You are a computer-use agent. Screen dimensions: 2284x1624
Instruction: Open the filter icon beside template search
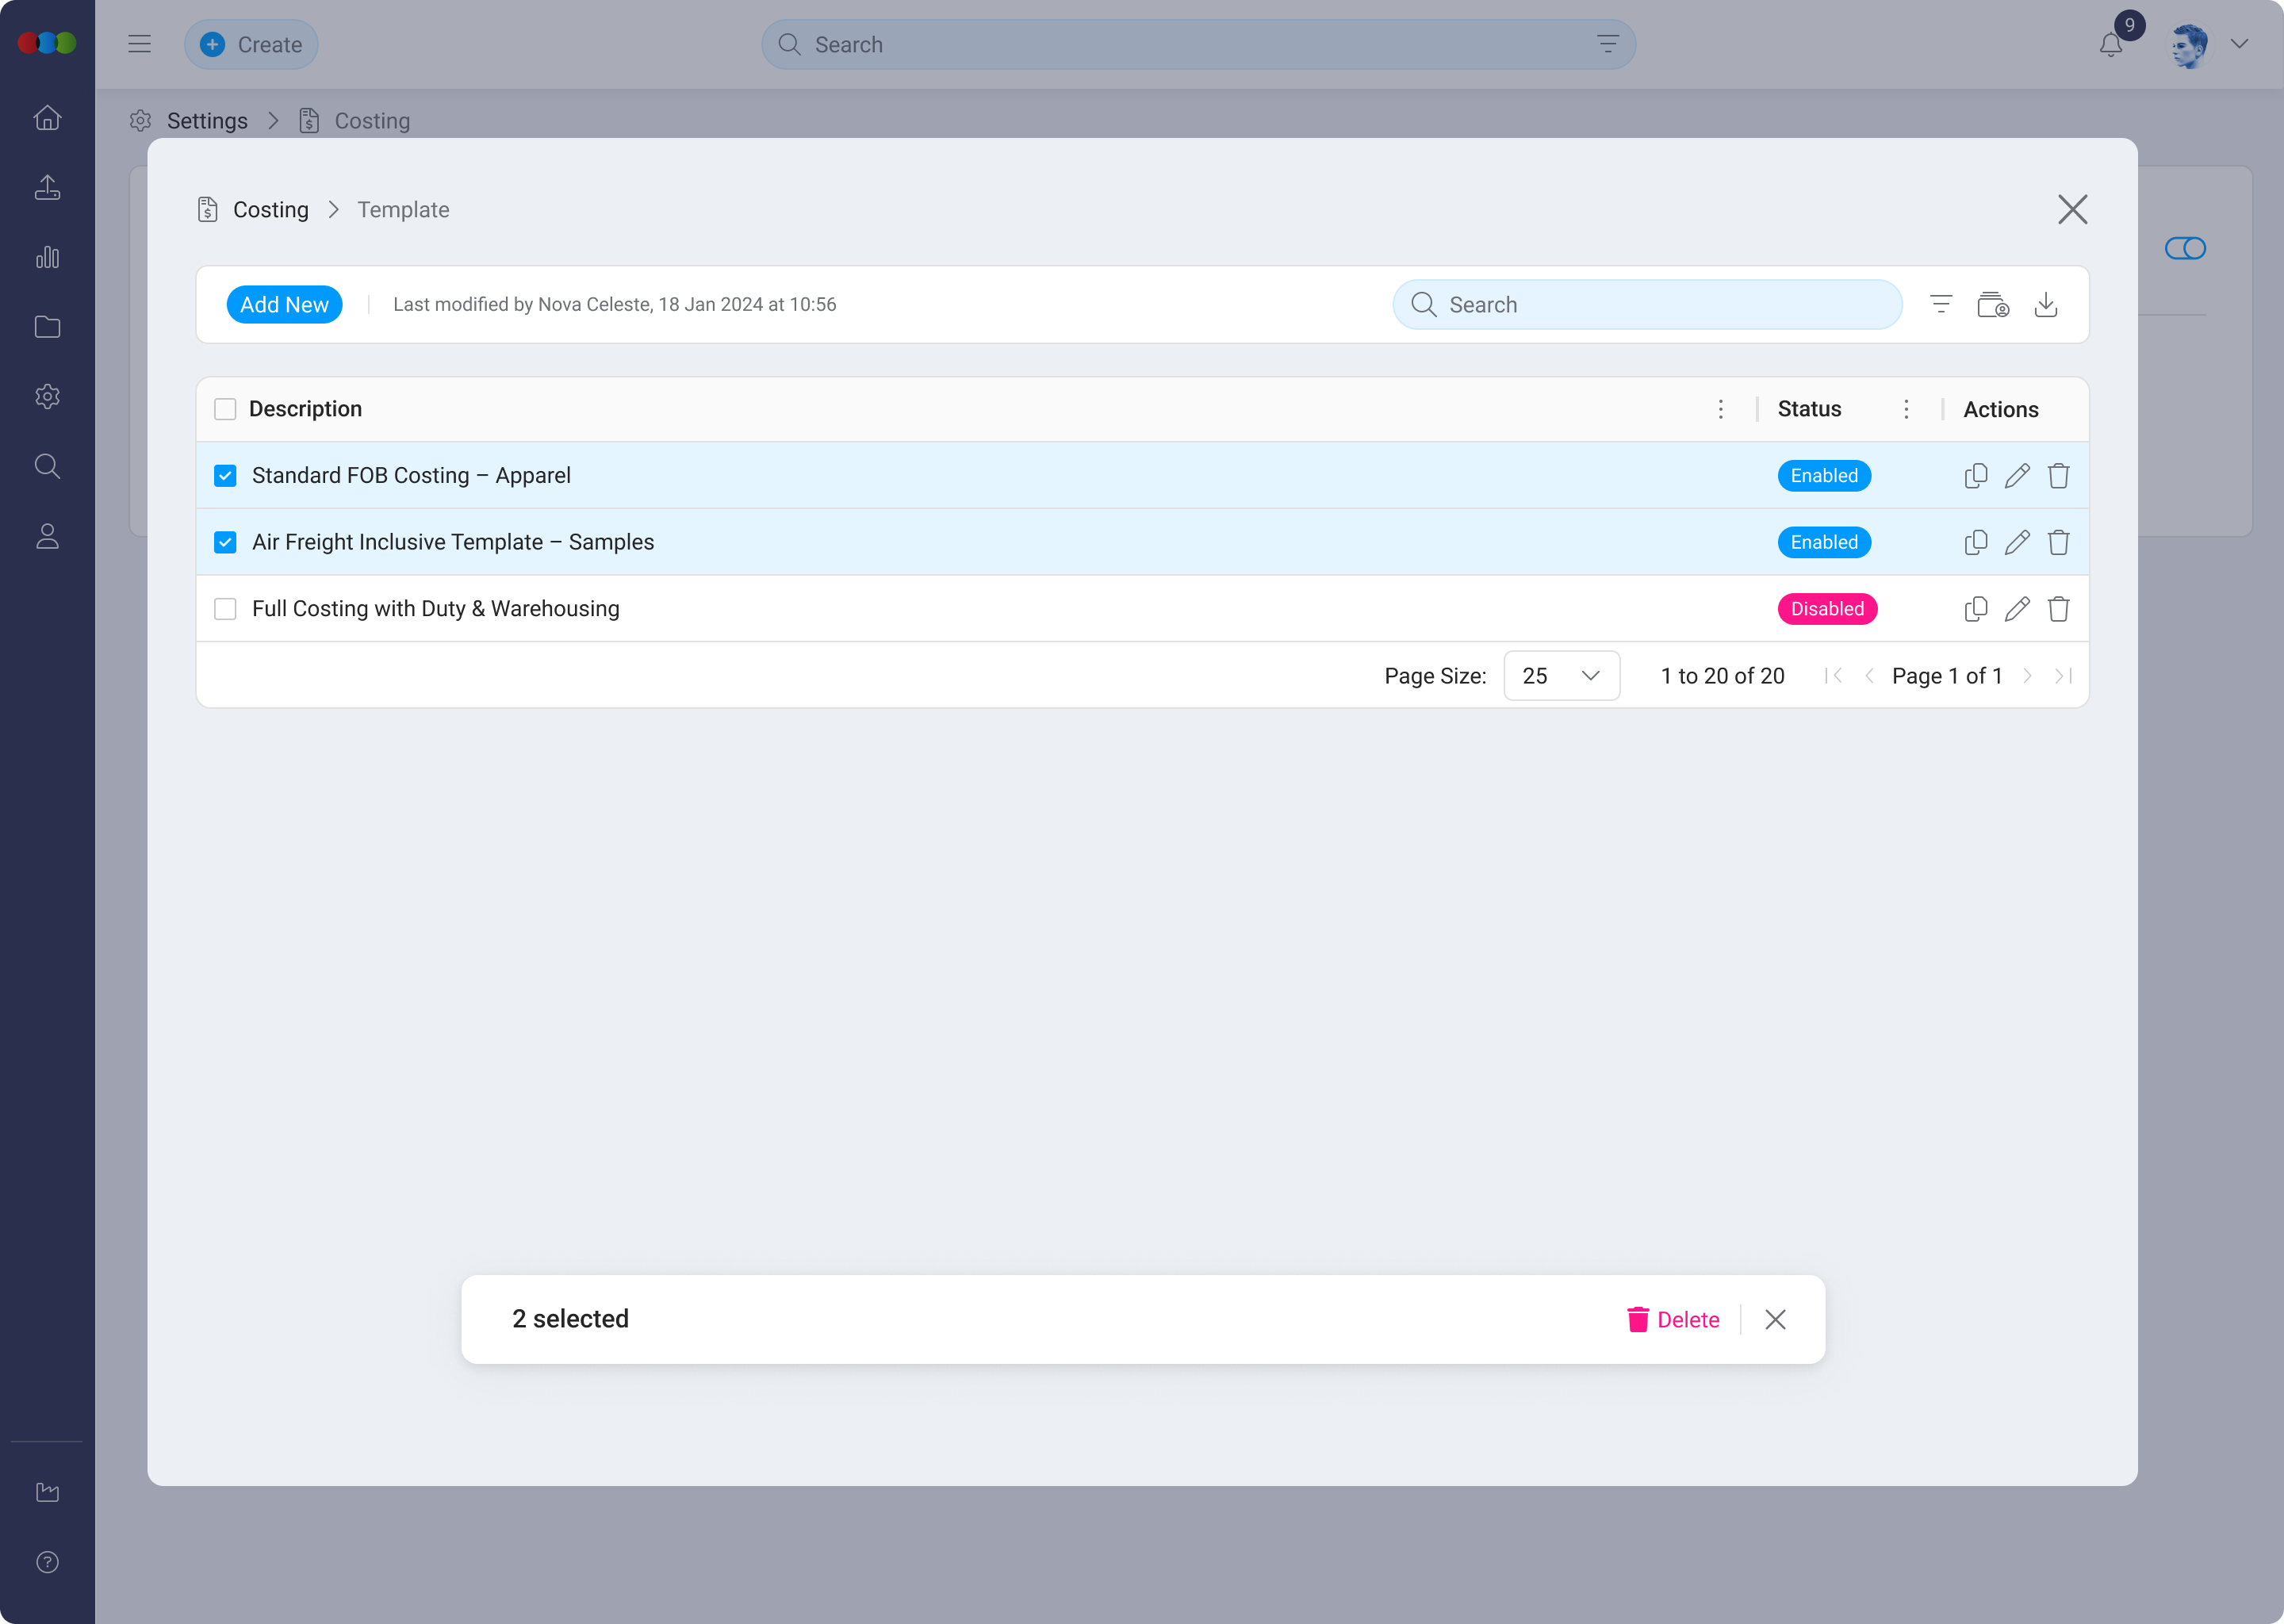tap(1941, 304)
